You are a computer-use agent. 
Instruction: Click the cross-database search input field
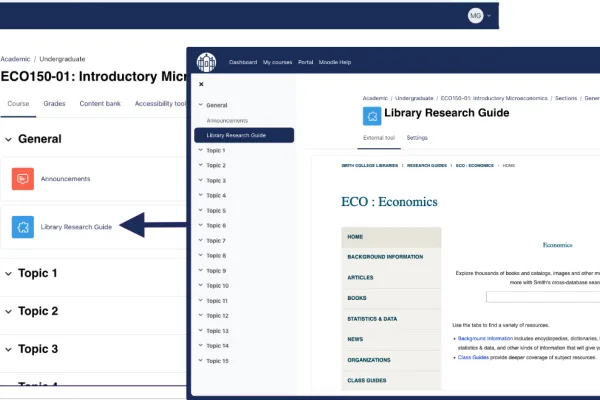(x=543, y=297)
